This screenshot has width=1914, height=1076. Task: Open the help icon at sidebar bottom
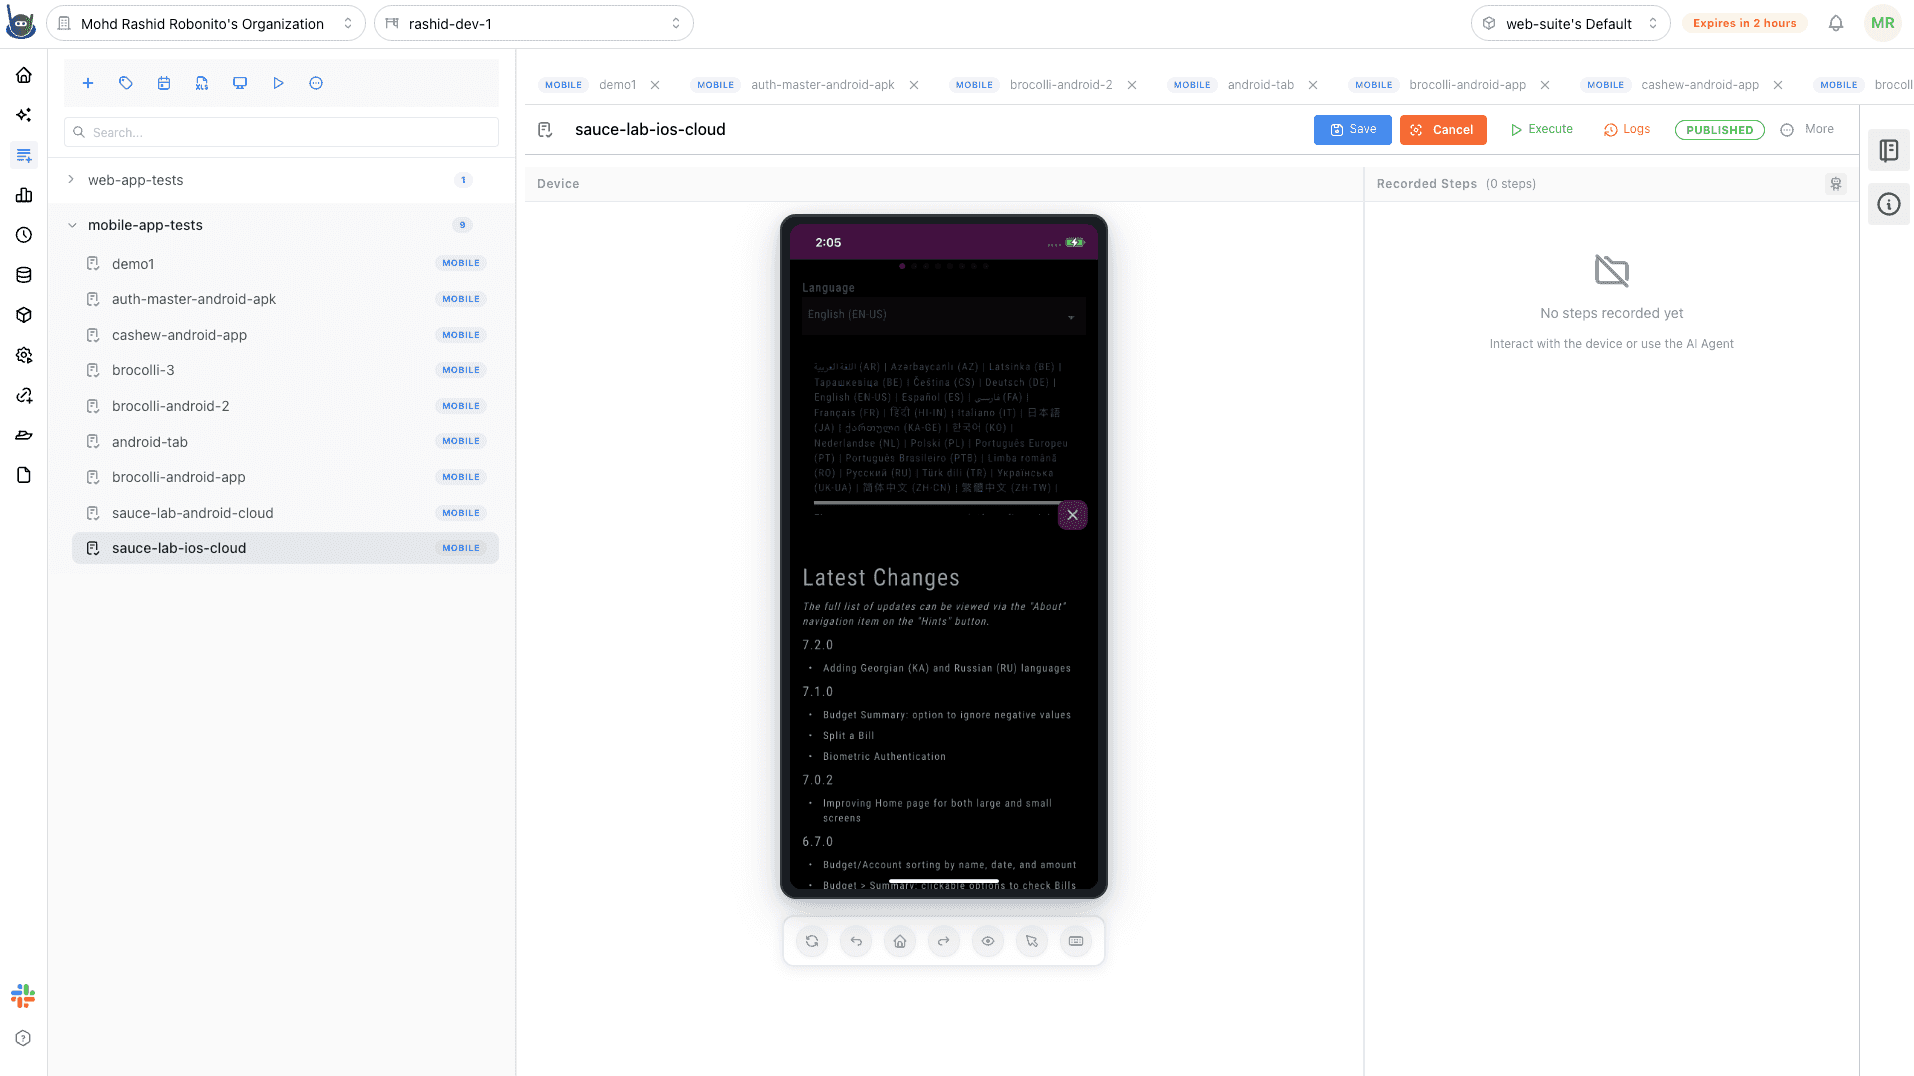pyautogui.click(x=24, y=1038)
